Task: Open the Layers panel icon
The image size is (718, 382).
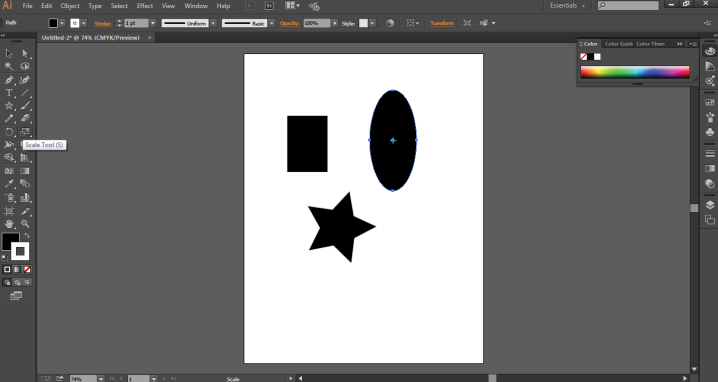Action: 710,205
